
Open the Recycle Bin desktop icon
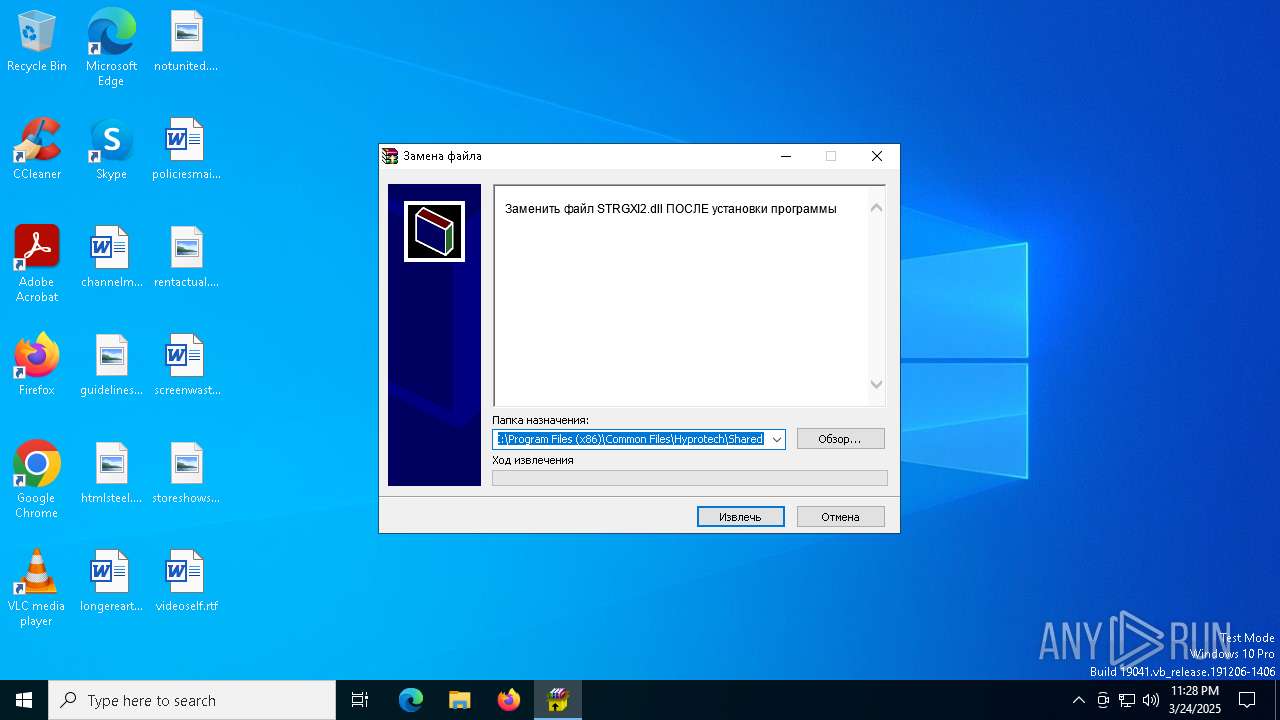[x=37, y=42]
